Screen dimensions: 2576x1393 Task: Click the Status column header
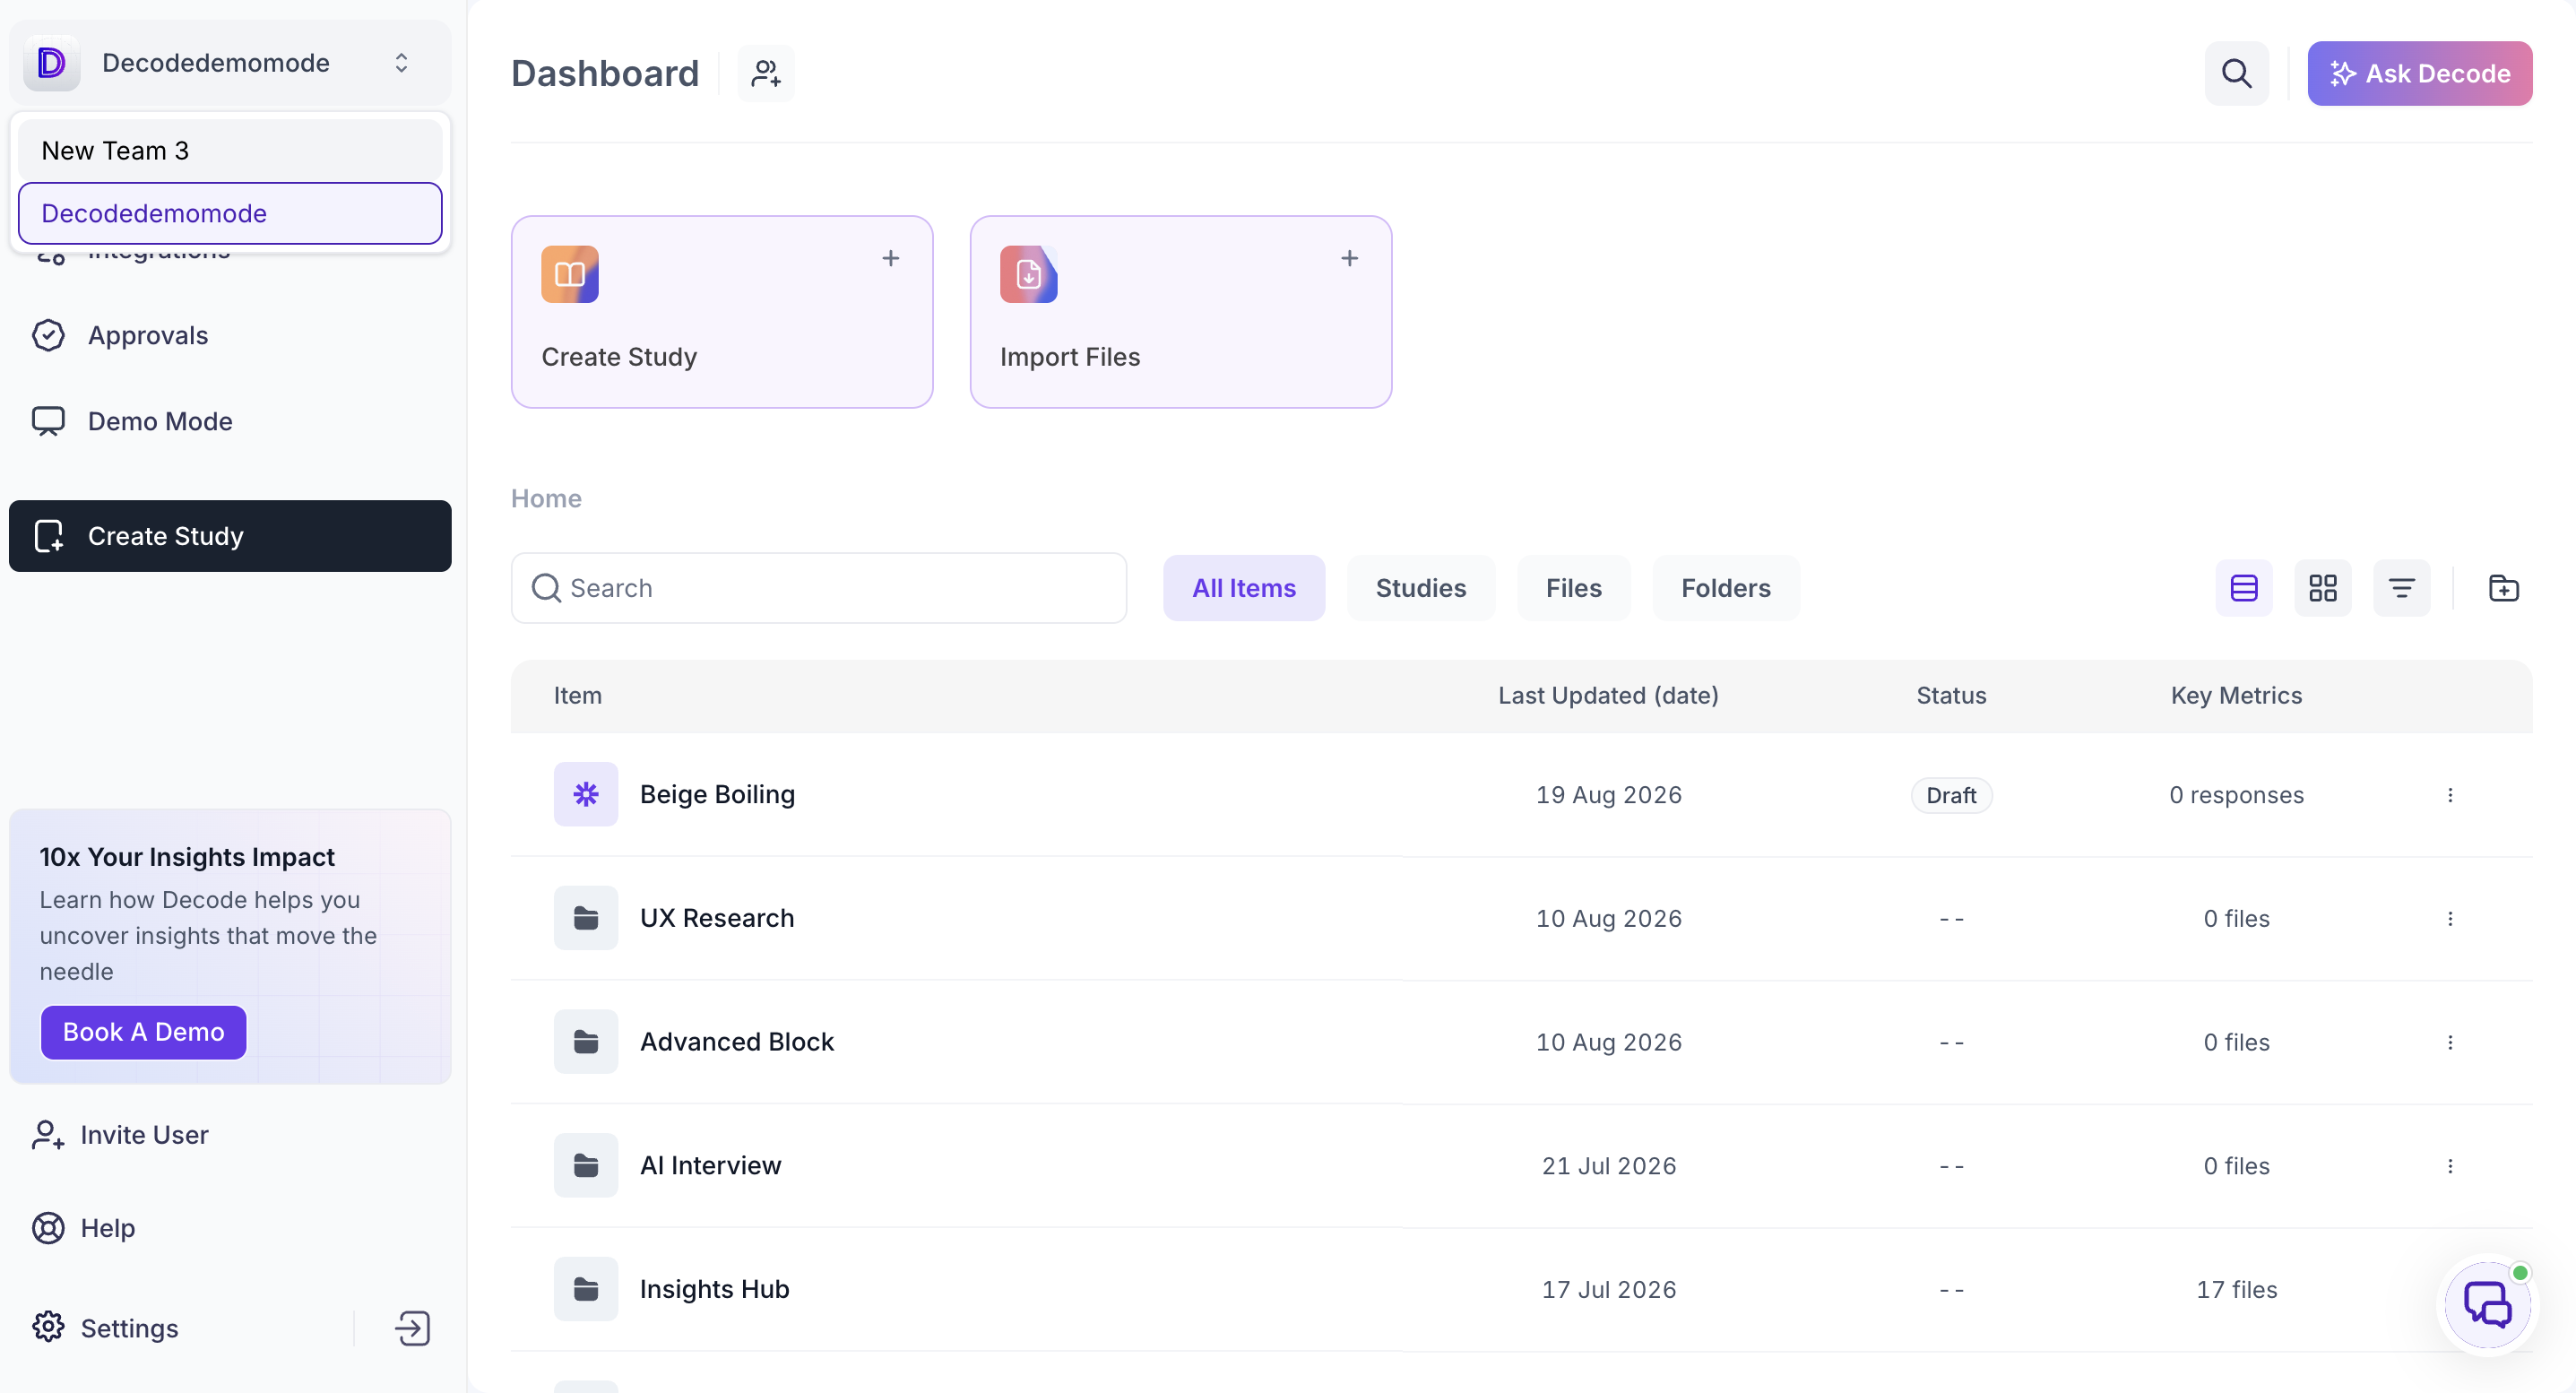(x=1951, y=695)
